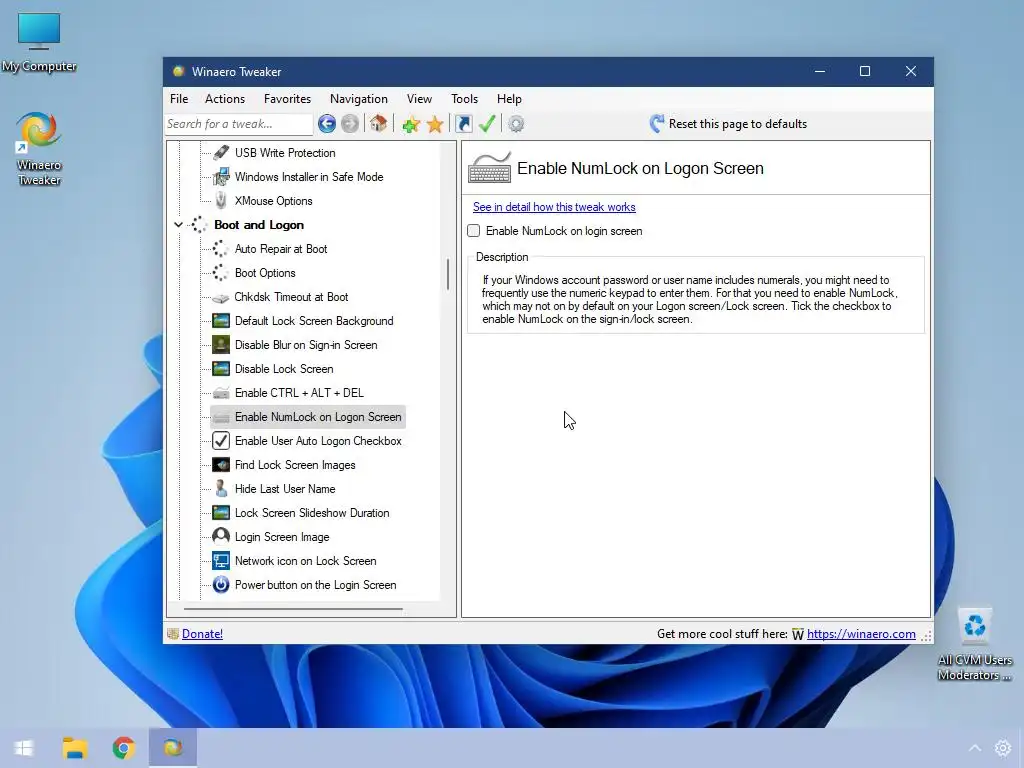Open the https://winaero.com link

point(861,633)
